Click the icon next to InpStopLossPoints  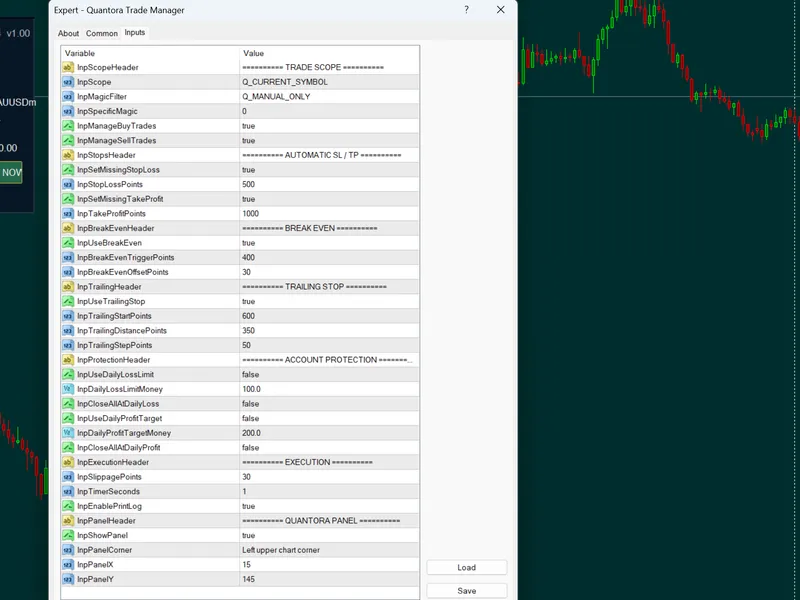point(68,184)
